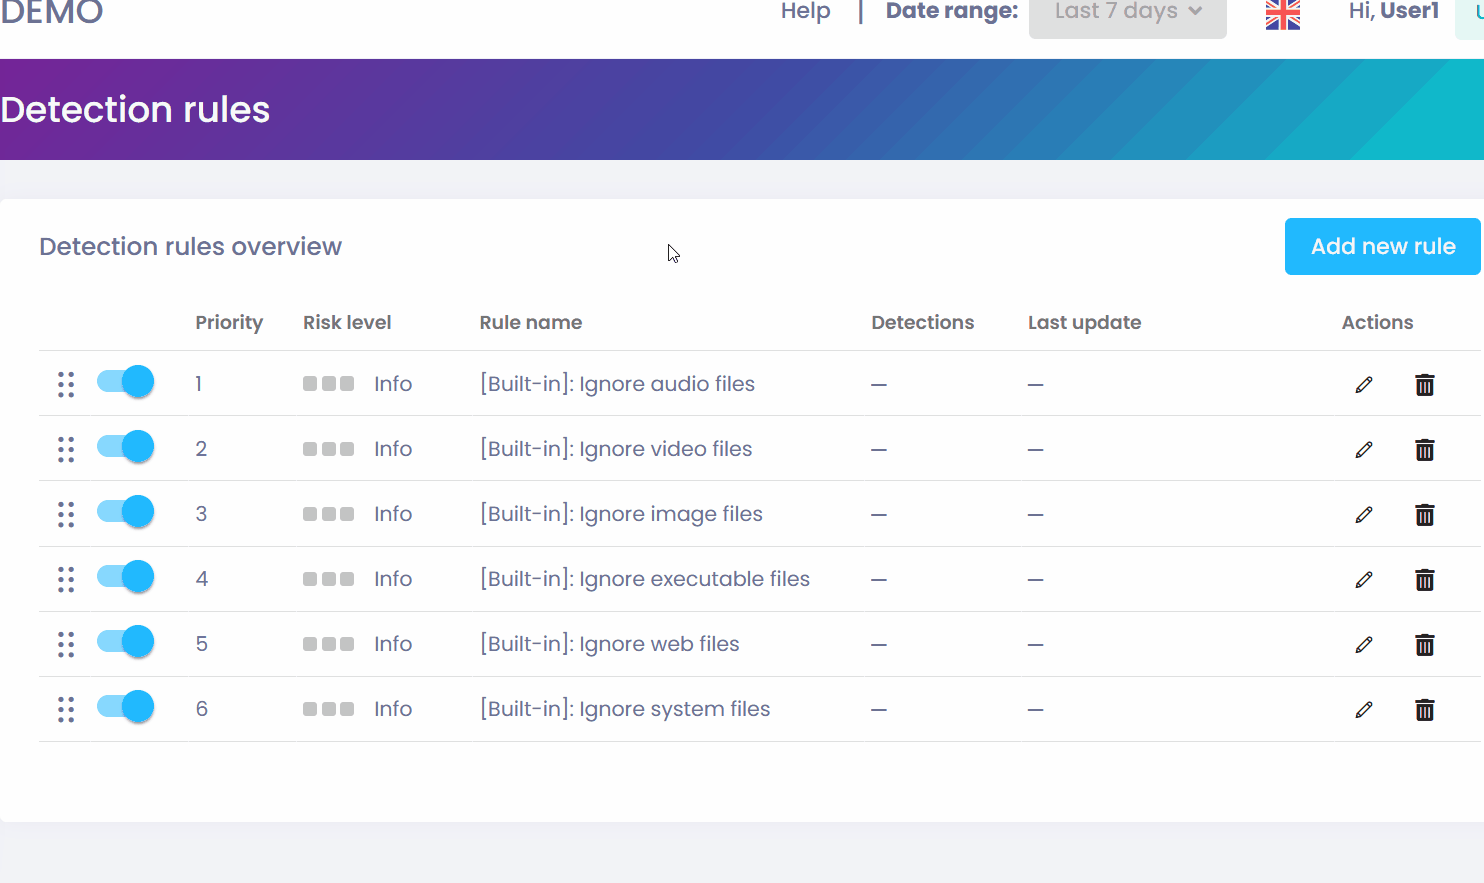Disable the Ignore video files rule toggle

coord(125,446)
